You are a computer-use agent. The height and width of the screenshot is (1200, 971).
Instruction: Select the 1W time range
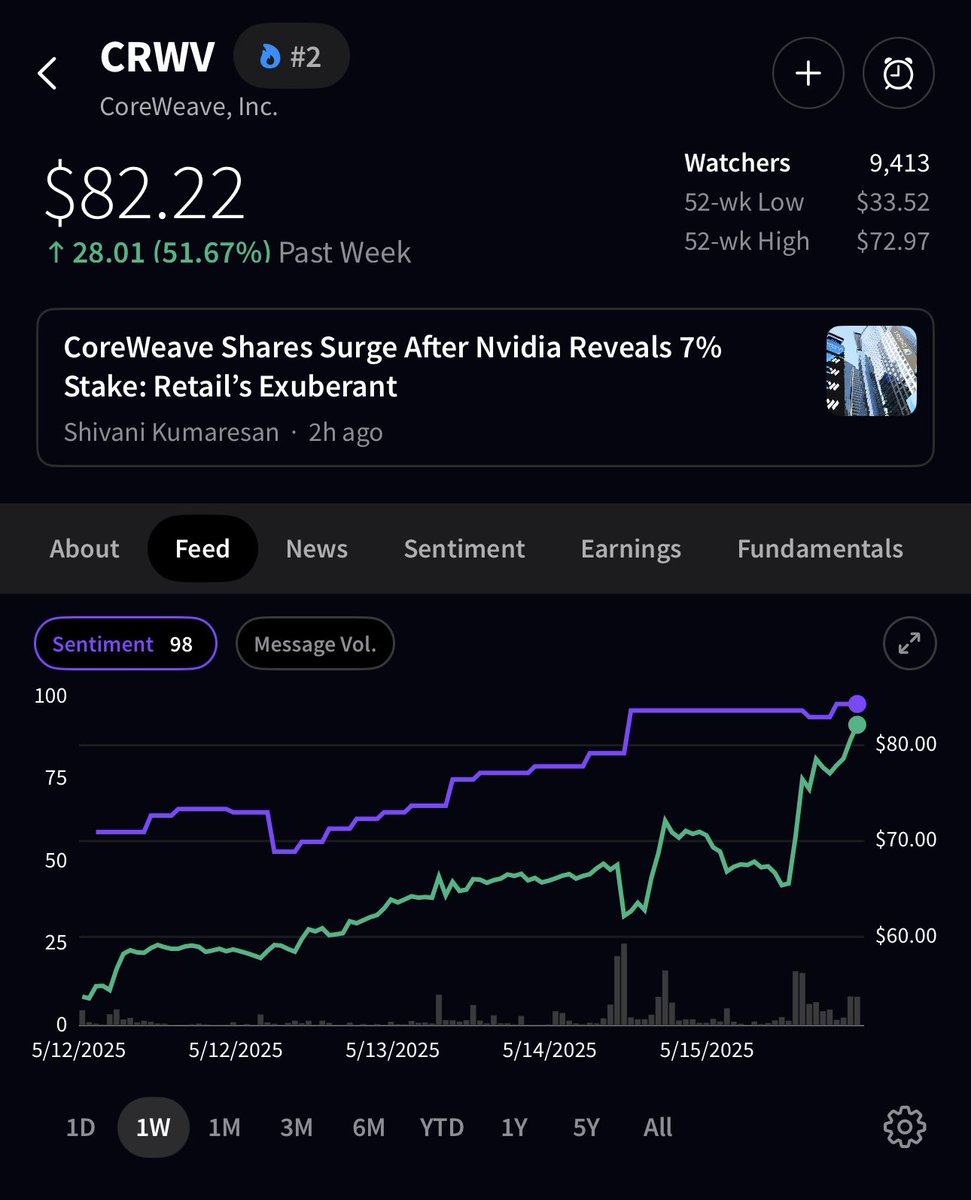point(153,1127)
